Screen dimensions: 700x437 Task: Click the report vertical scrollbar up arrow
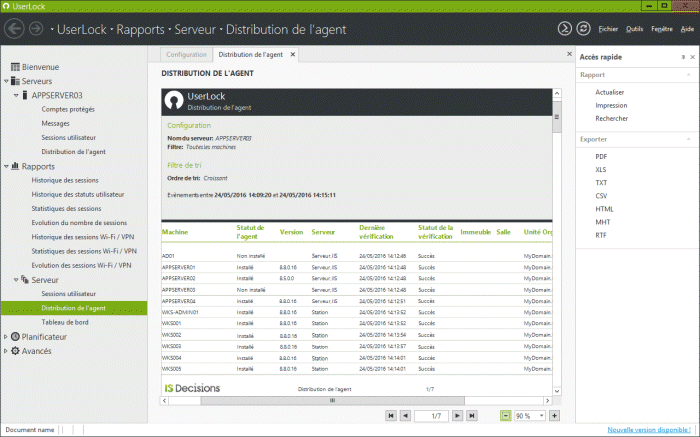[x=557, y=93]
